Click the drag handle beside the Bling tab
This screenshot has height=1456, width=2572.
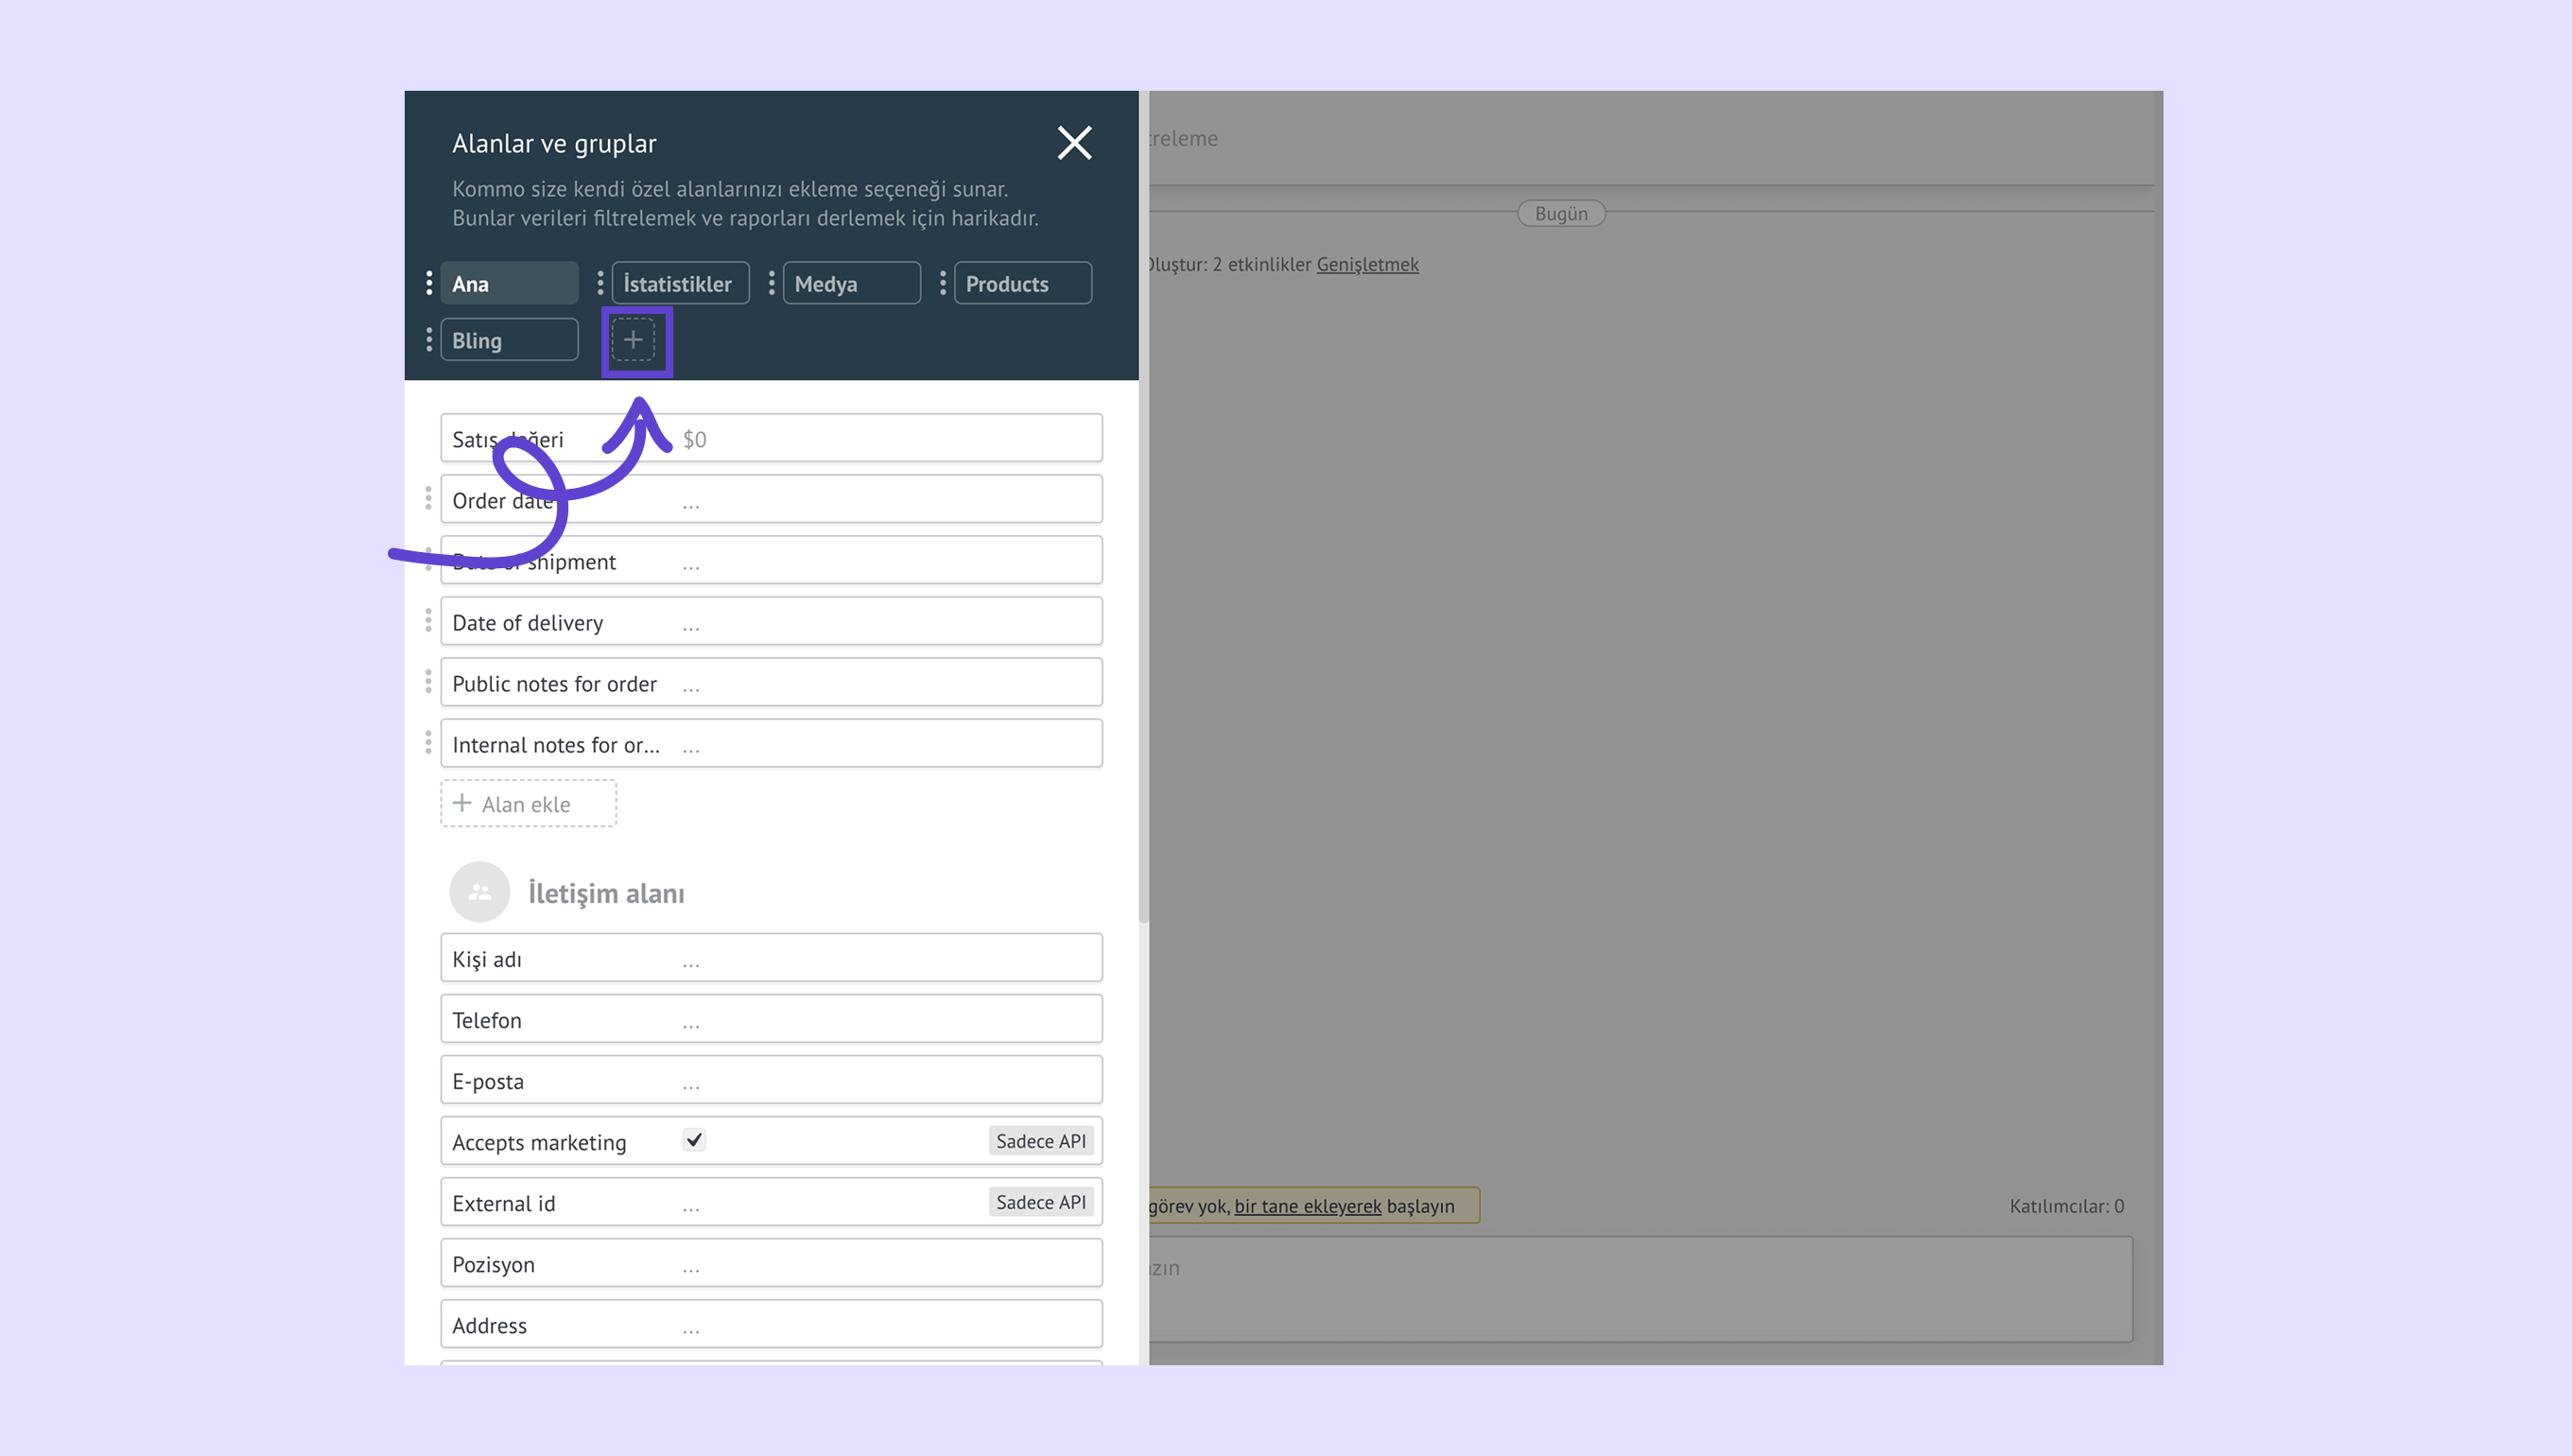point(429,340)
